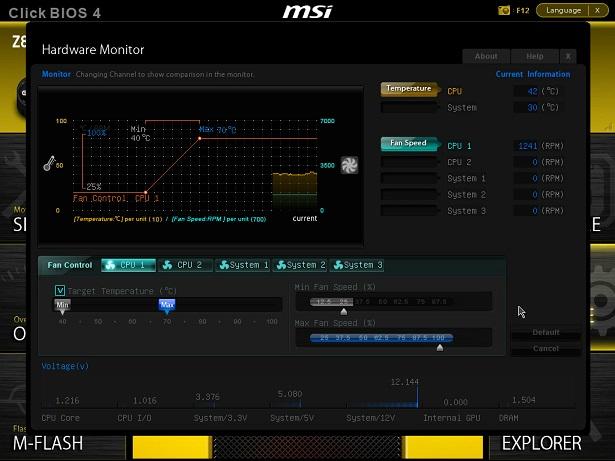Click the CPU 1 fan speed 1241 RPM
This screenshot has height=461, width=615.
[527, 146]
